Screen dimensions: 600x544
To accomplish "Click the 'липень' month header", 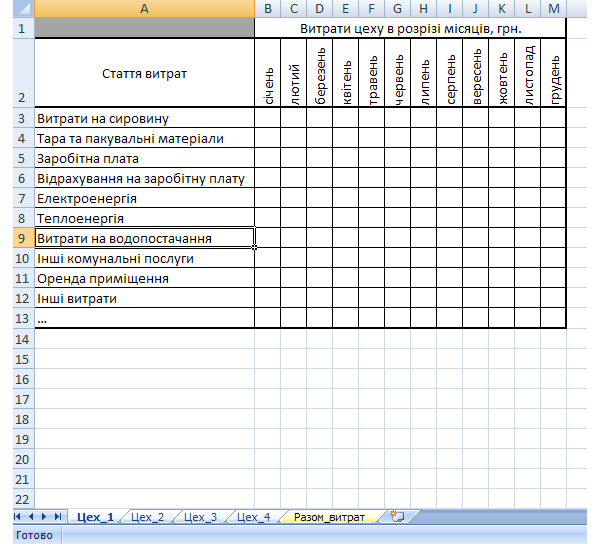I will (424, 73).
